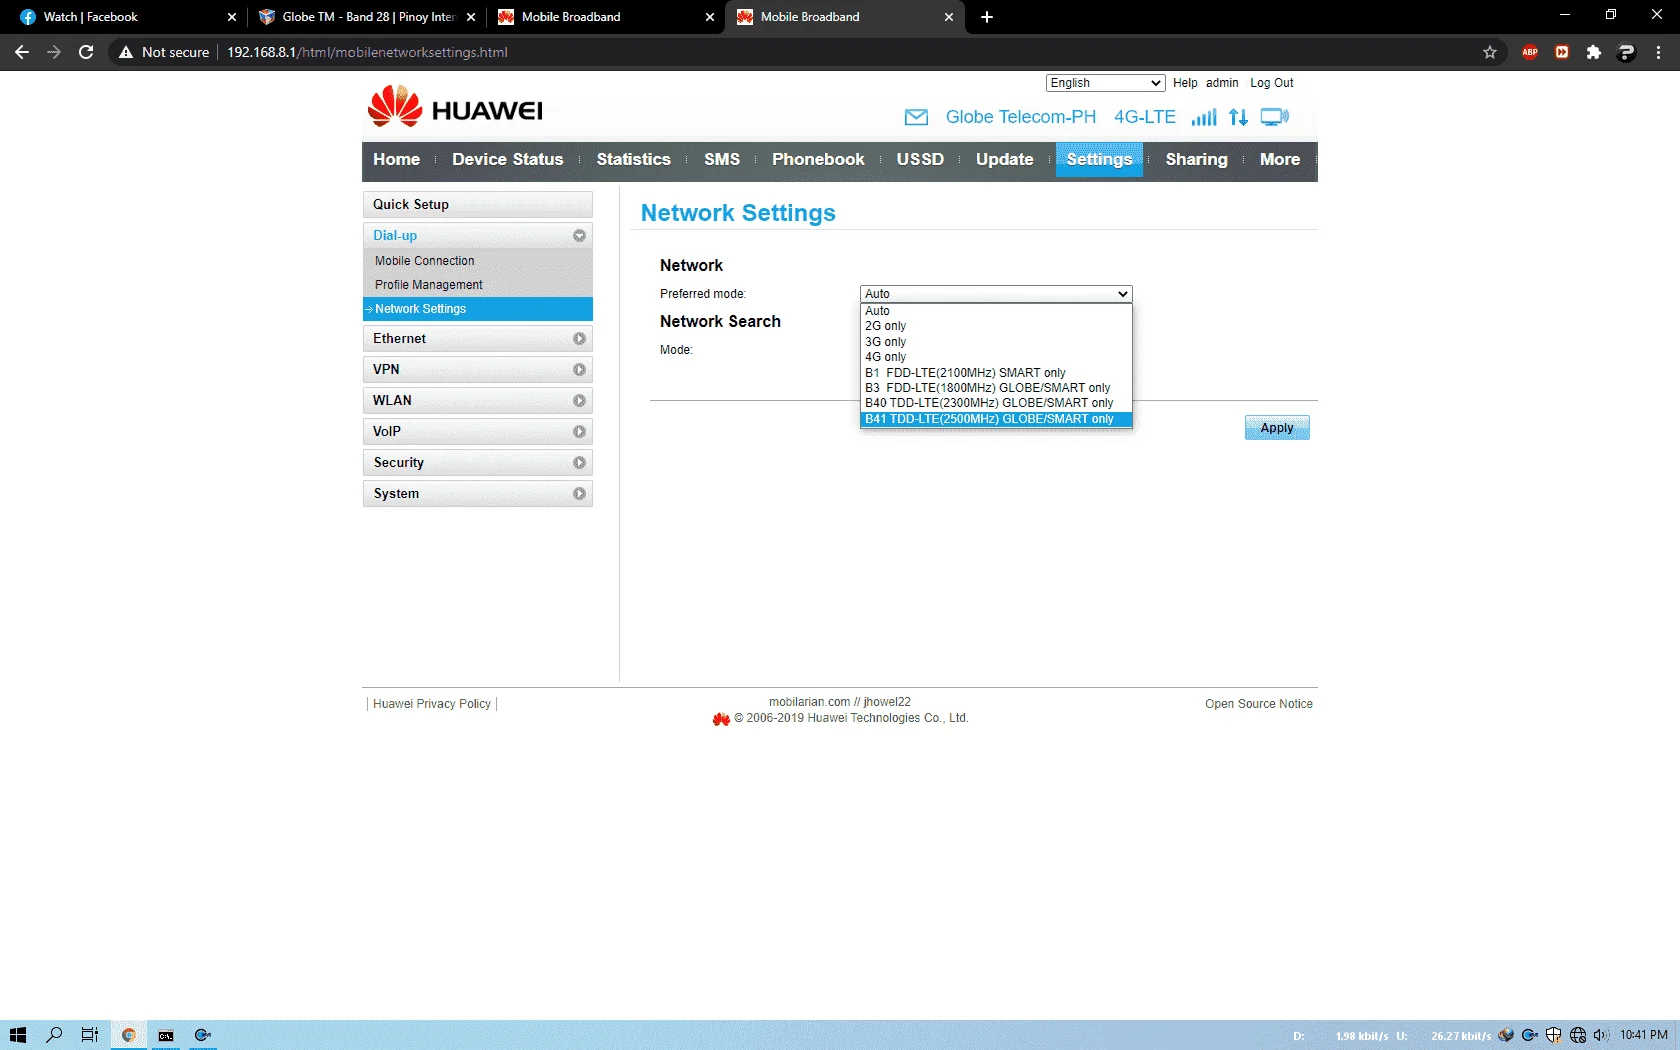The width and height of the screenshot is (1680, 1050).
Task: Click the Apply button
Action: [1277, 428]
